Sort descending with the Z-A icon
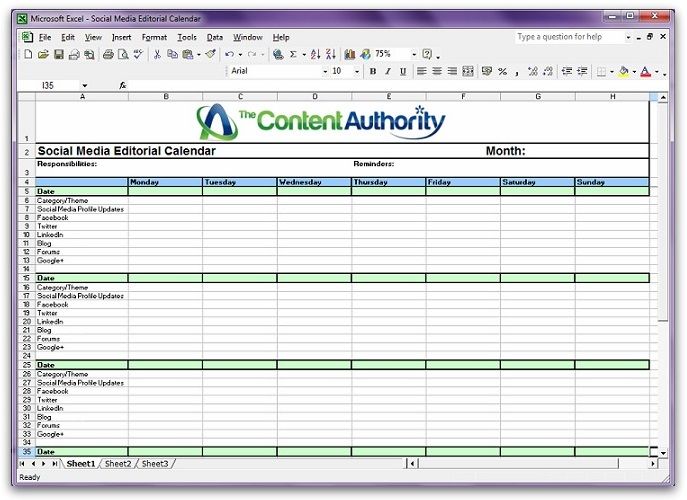Viewport: 687px width, 500px height. (x=331, y=54)
